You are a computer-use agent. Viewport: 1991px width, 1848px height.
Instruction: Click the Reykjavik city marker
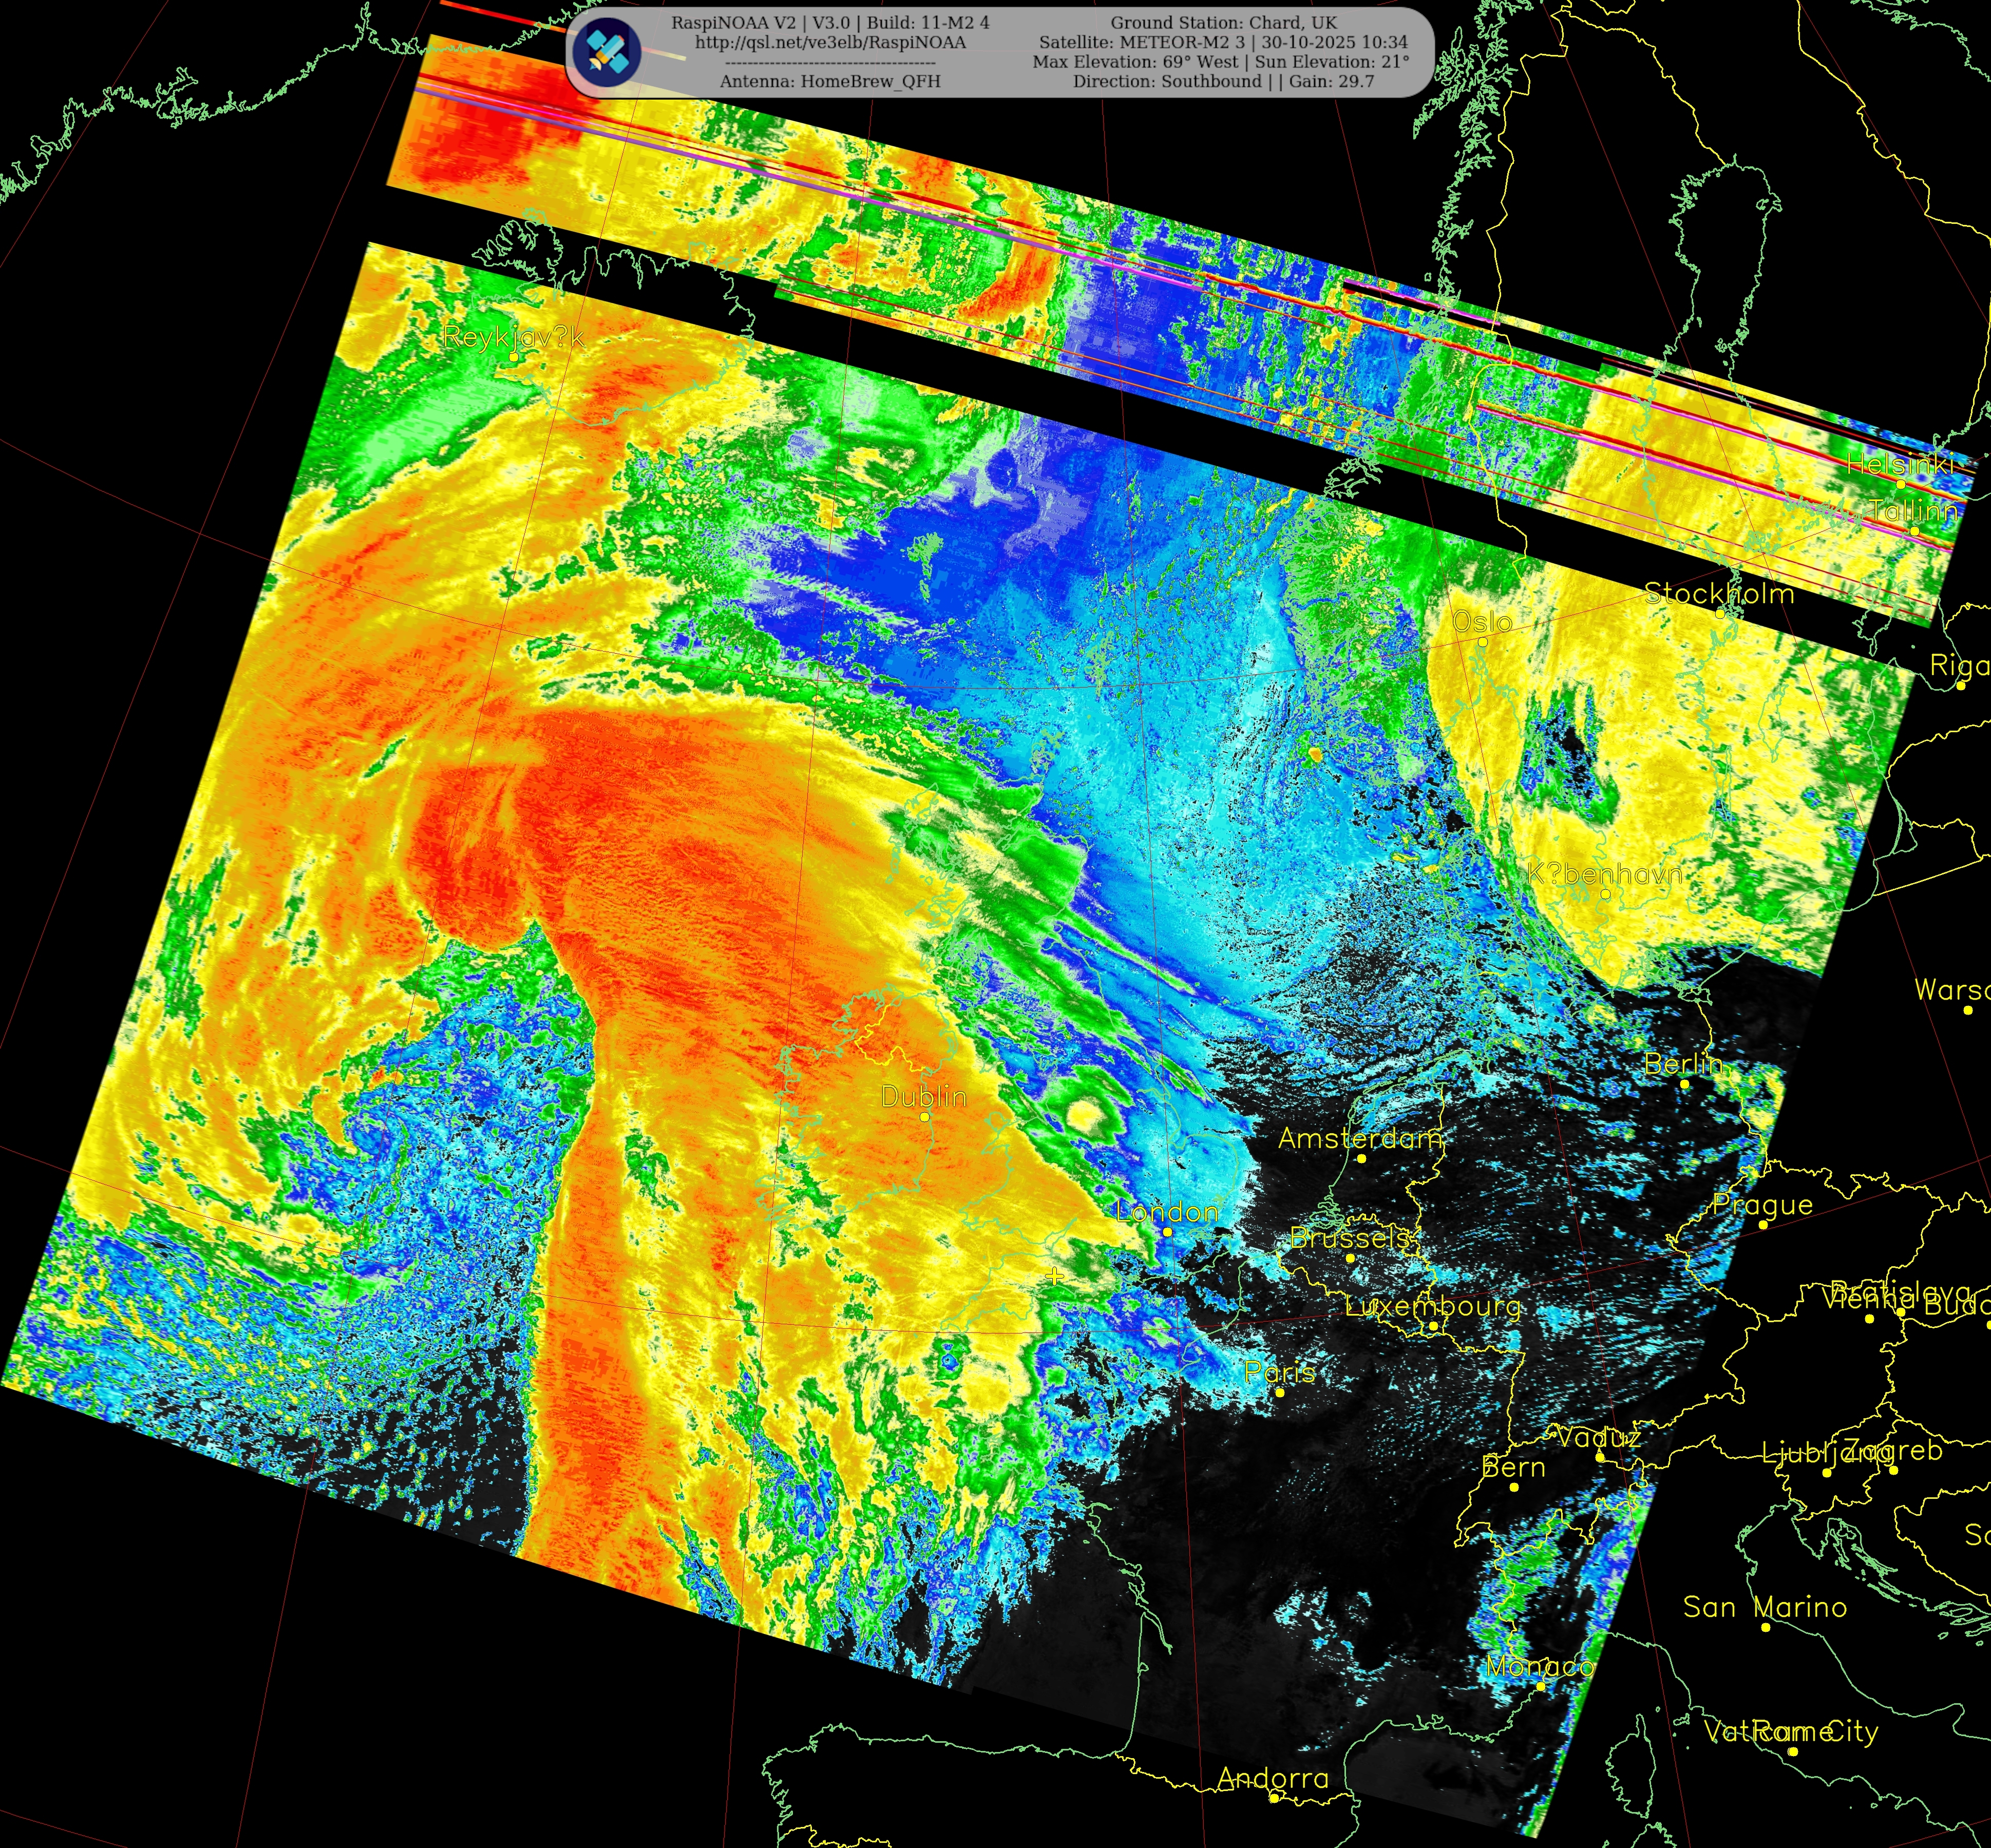coord(513,356)
